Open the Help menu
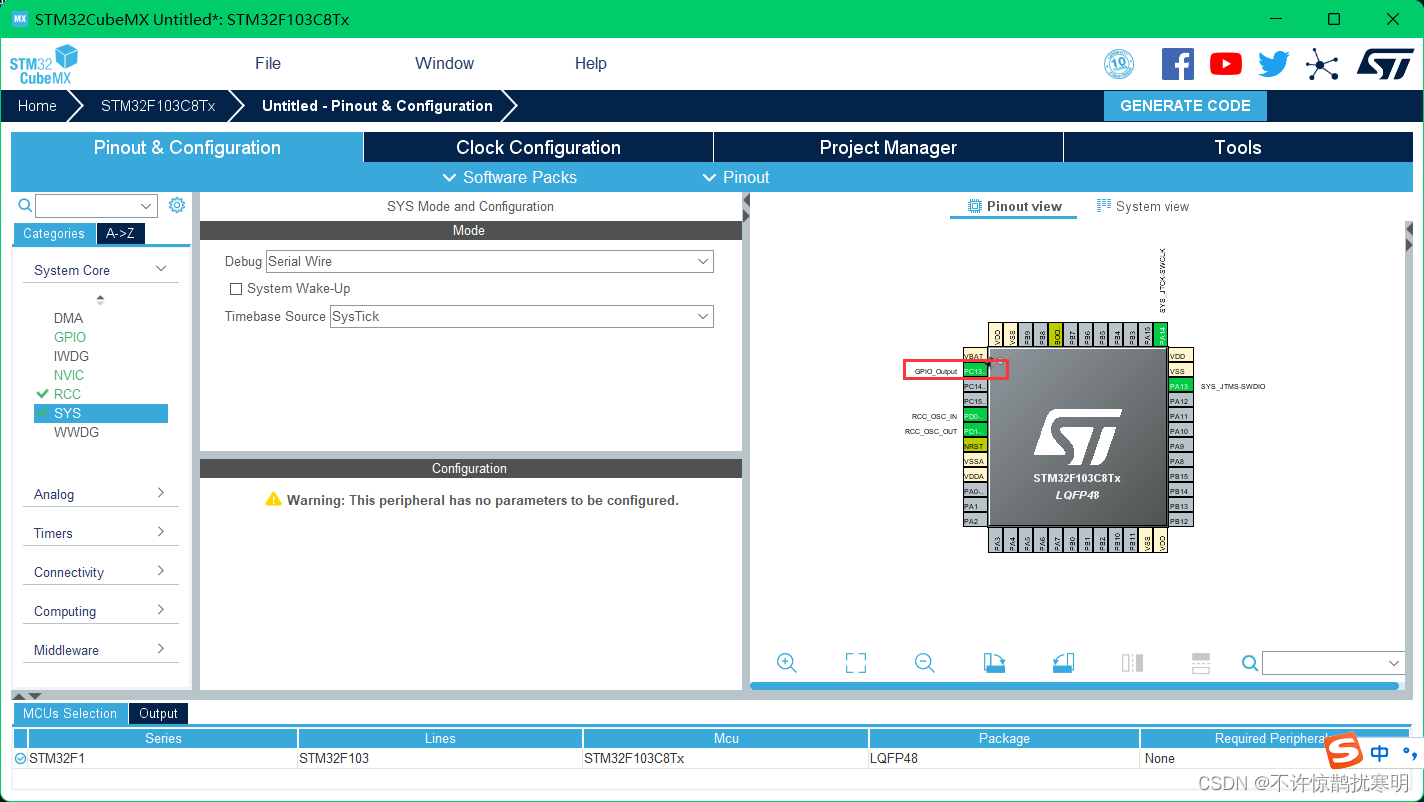 590,63
